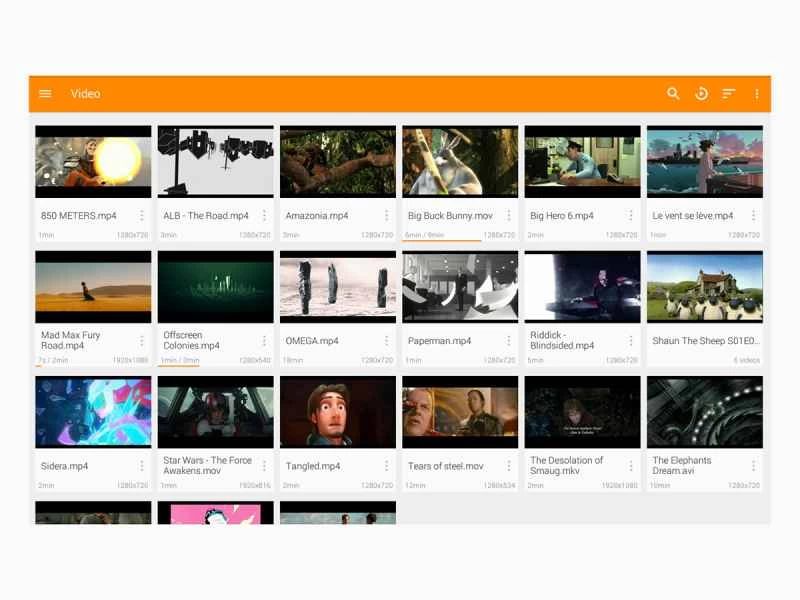The width and height of the screenshot is (800, 600).
Task: Select the Tears of steel.mov title
Action: pos(446,466)
